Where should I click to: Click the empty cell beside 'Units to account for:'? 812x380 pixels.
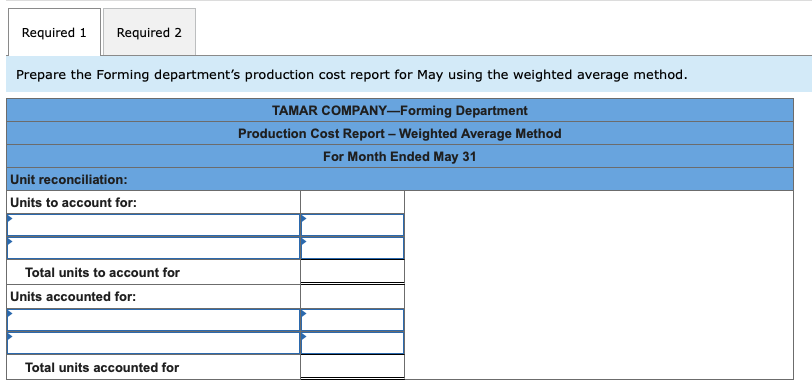pyautogui.click(x=353, y=202)
